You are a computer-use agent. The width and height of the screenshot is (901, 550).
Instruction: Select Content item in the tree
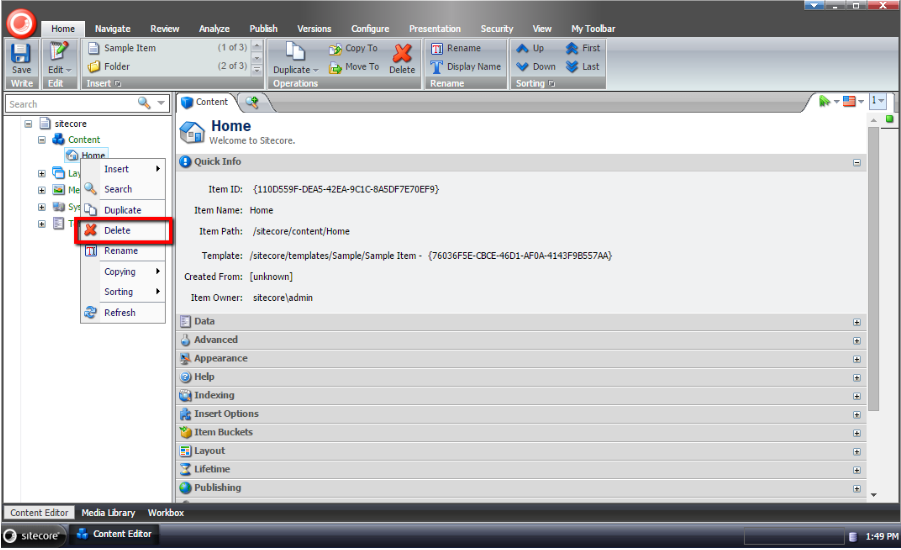84,140
